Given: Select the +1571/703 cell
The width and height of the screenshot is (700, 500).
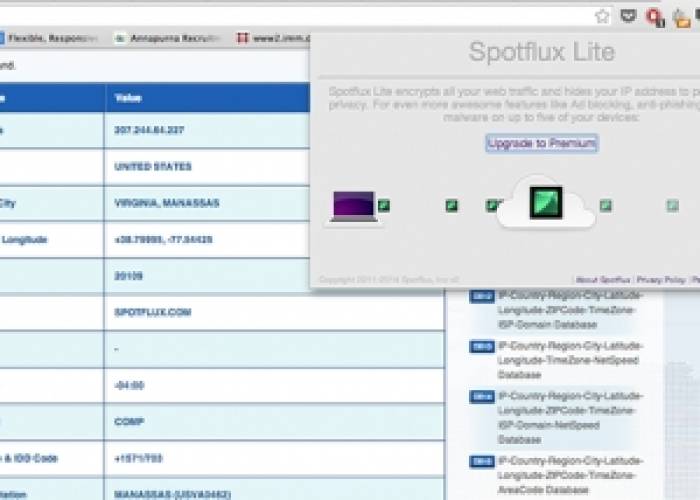Looking at the screenshot, I should (275, 458).
